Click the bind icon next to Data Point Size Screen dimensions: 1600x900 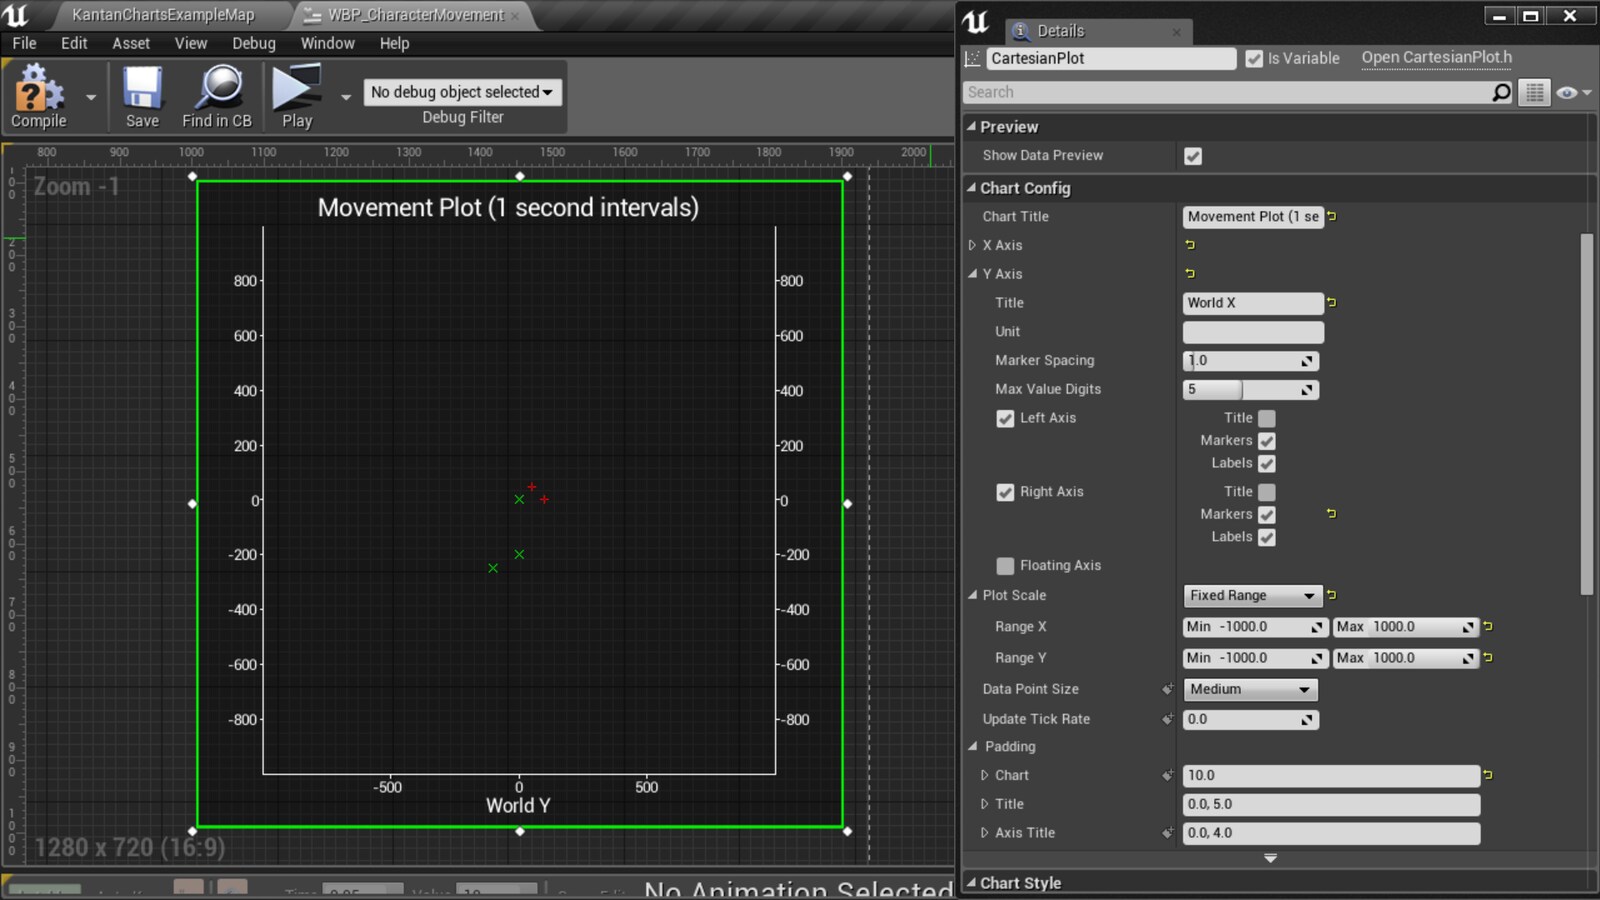point(1167,689)
